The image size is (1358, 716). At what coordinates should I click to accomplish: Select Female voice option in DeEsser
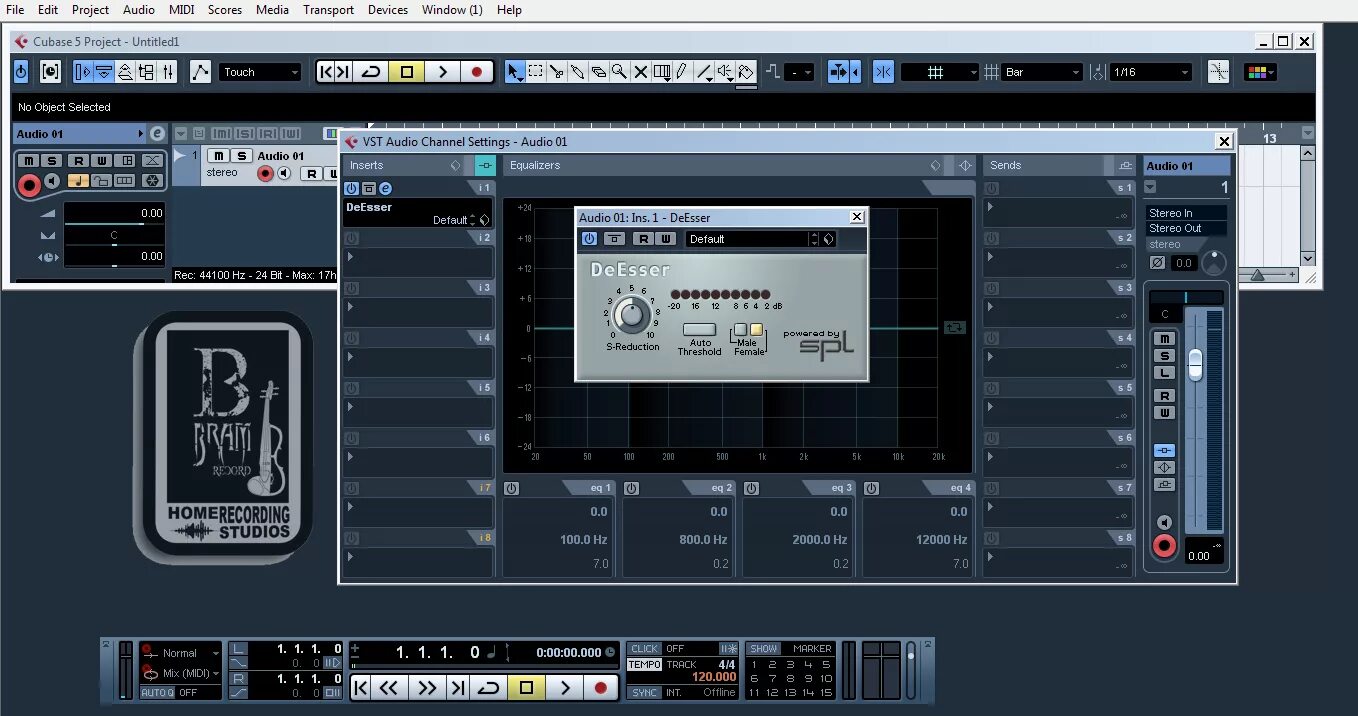(756, 330)
